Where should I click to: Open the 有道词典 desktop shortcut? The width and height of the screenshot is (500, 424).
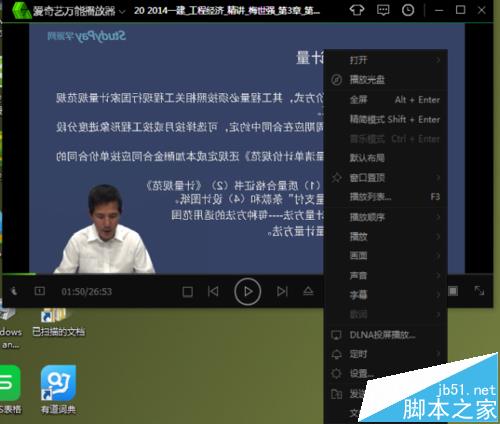pos(58,389)
